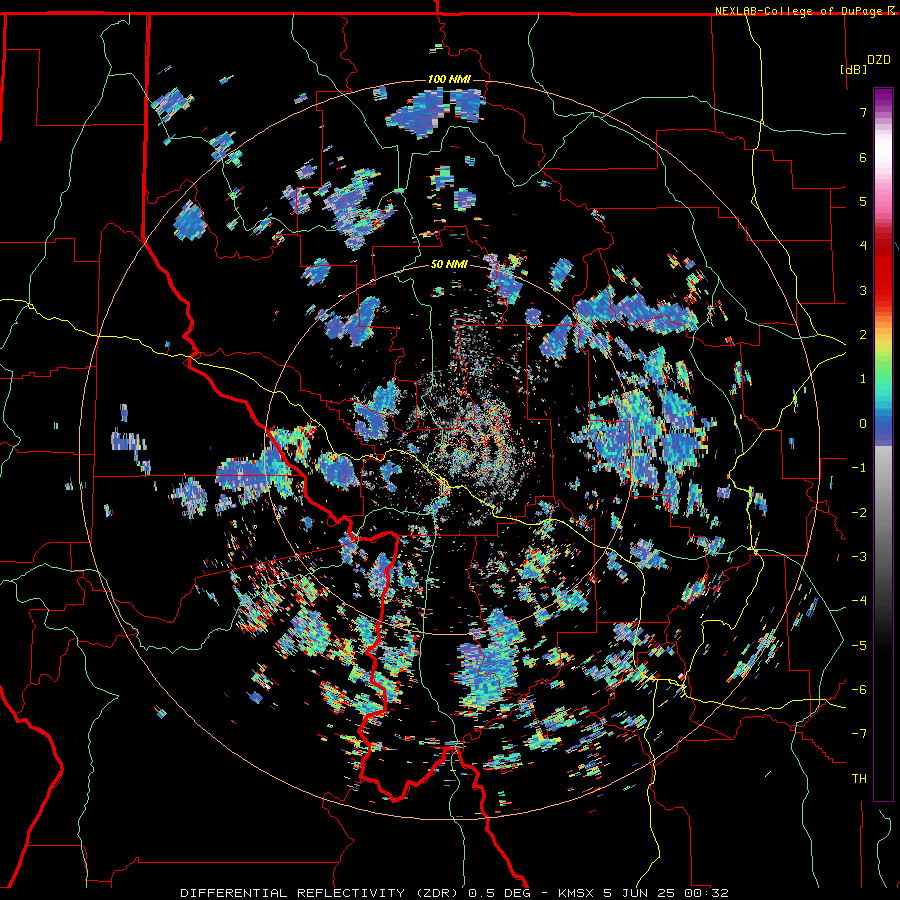This screenshot has width=900, height=900.
Task: Click the legend value -3
Action: click(x=859, y=557)
